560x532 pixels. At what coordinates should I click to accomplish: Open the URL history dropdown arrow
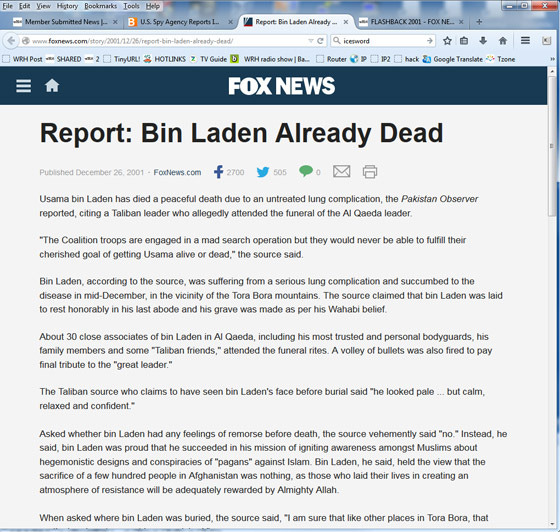pyautogui.click(x=311, y=41)
